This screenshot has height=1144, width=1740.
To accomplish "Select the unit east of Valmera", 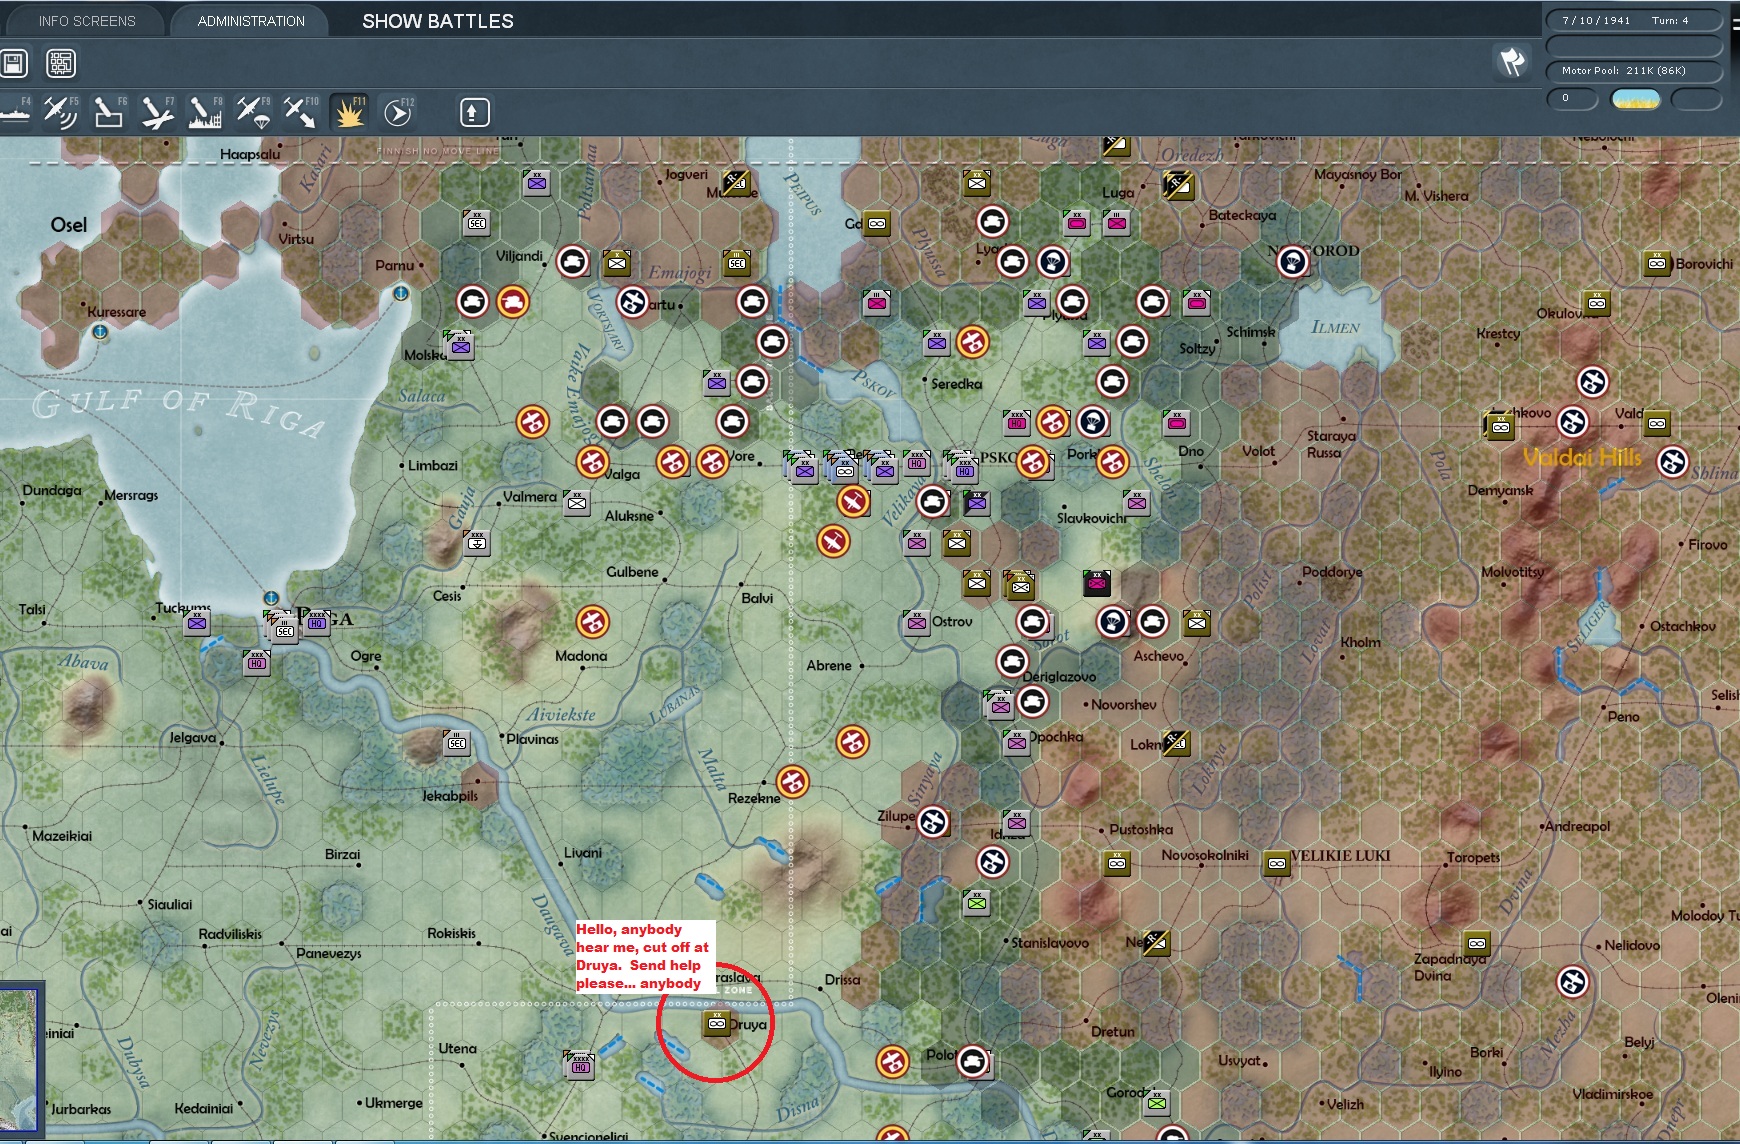I will coord(577,502).
